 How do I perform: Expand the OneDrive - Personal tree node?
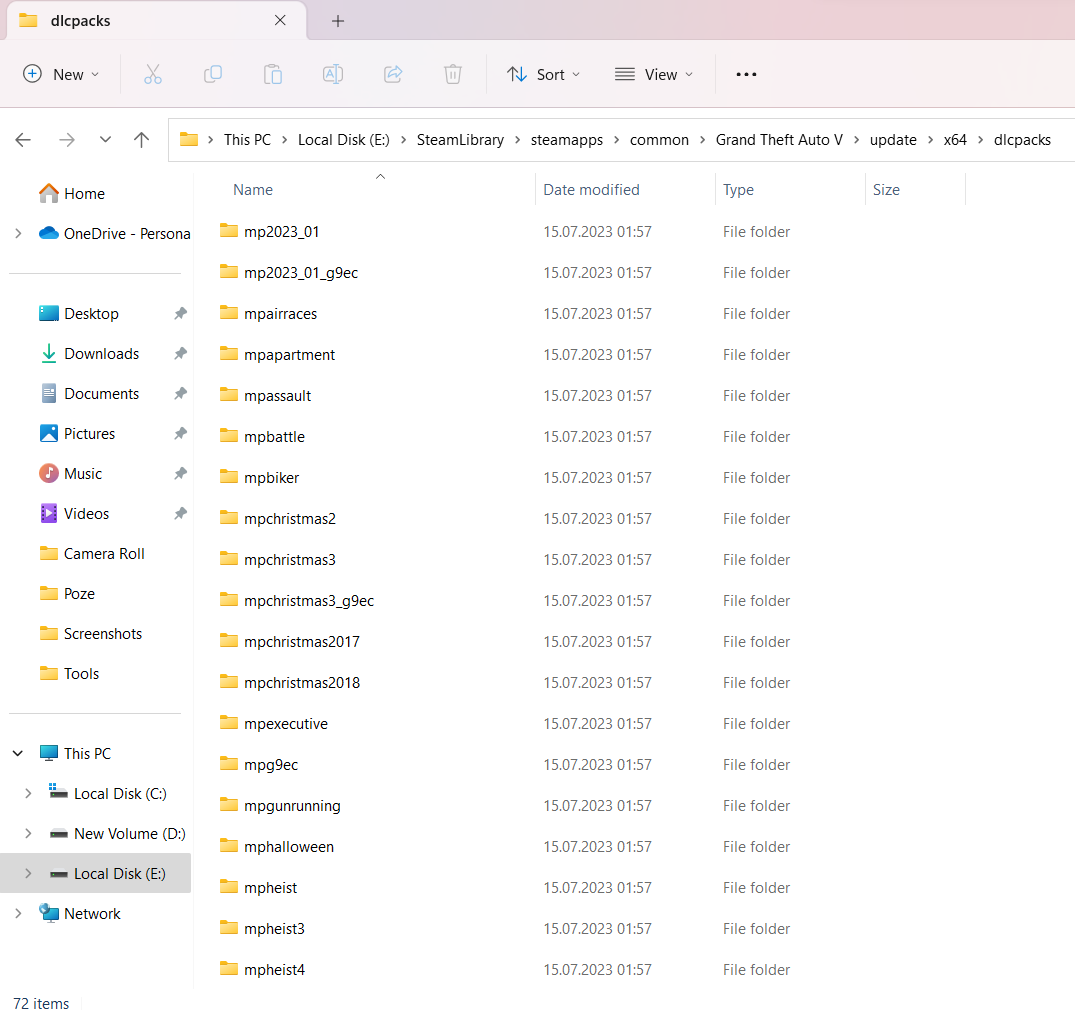click(19, 234)
